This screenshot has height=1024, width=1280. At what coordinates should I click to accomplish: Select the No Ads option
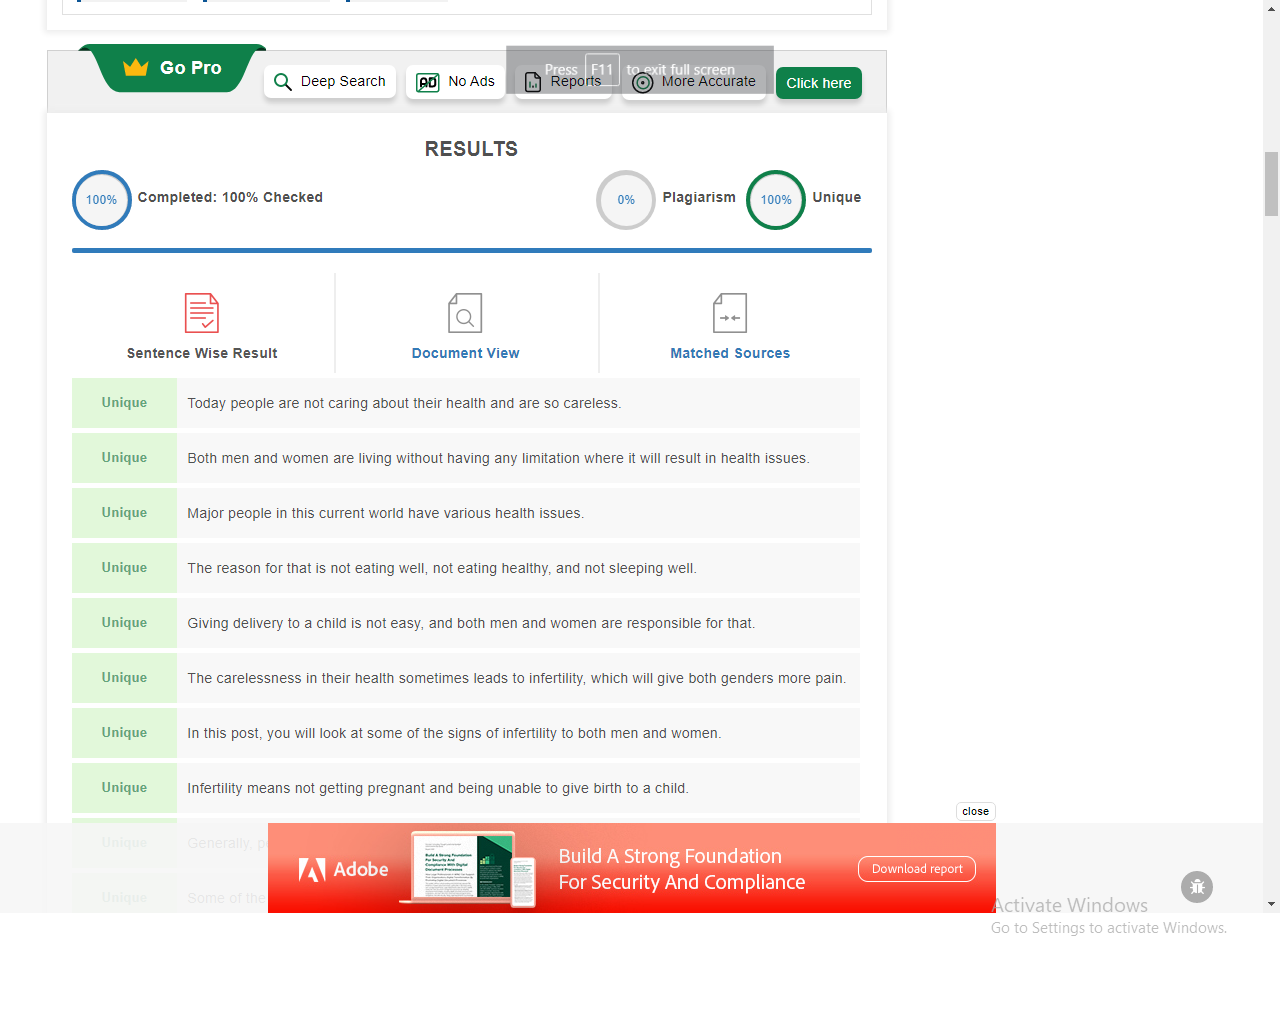pyautogui.click(x=456, y=82)
